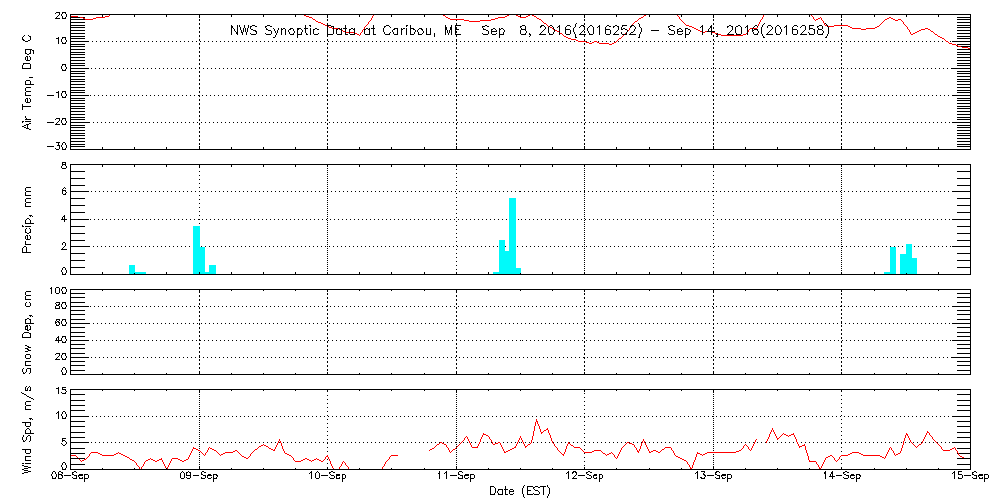Click the tallest precipitation bar on 11-Sep

[512, 235]
